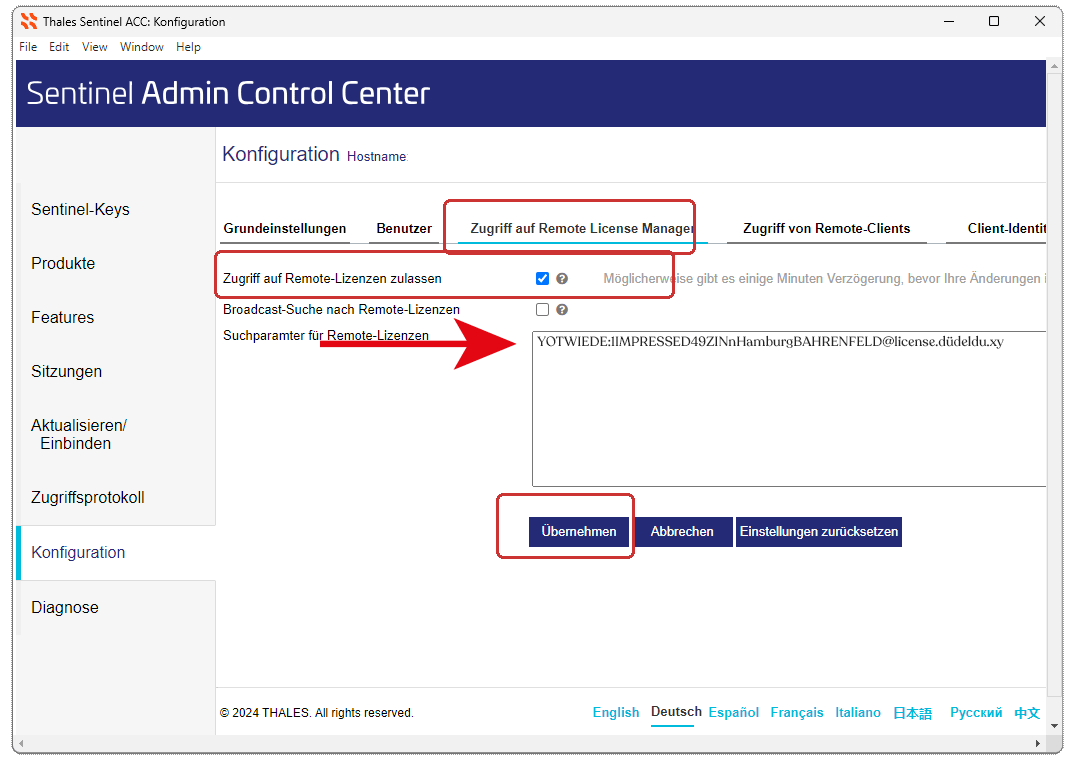Uncheck Zugriff auf Remote-Lizenzen zulassen
This screenshot has height=762, width=1070.
[x=542, y=279]
